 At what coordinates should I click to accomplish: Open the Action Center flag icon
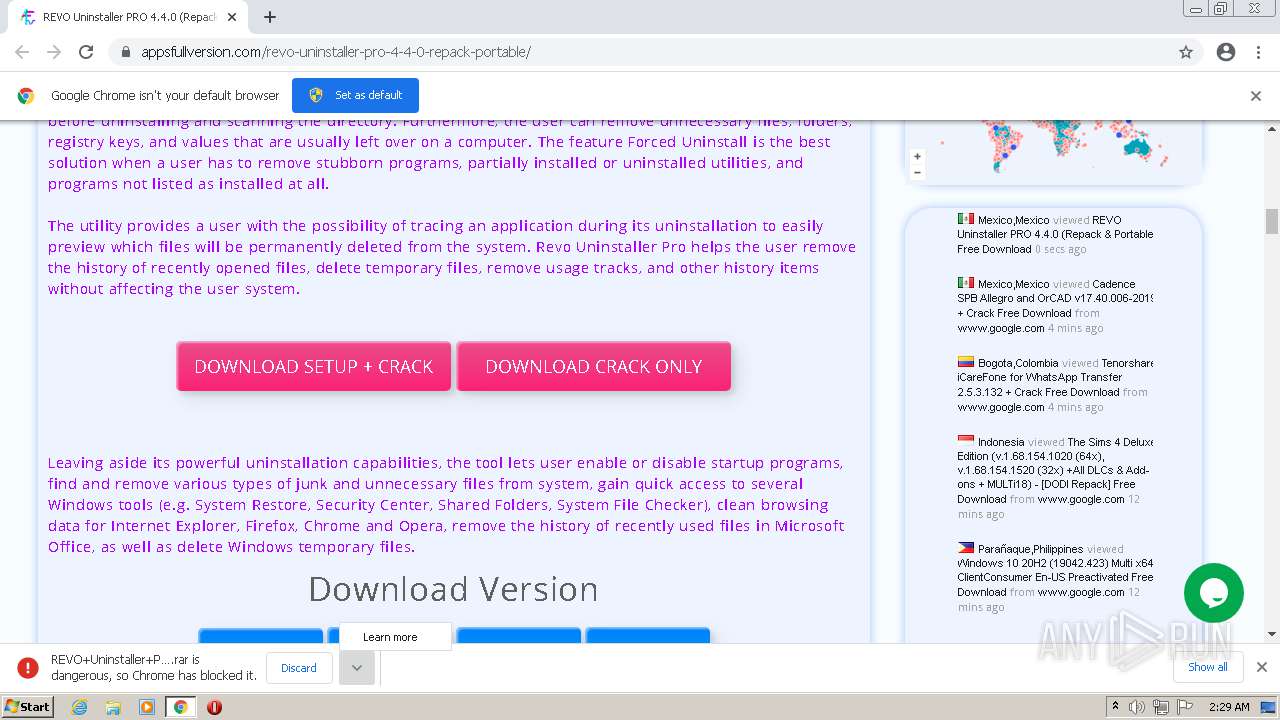tap(1184, 707)
